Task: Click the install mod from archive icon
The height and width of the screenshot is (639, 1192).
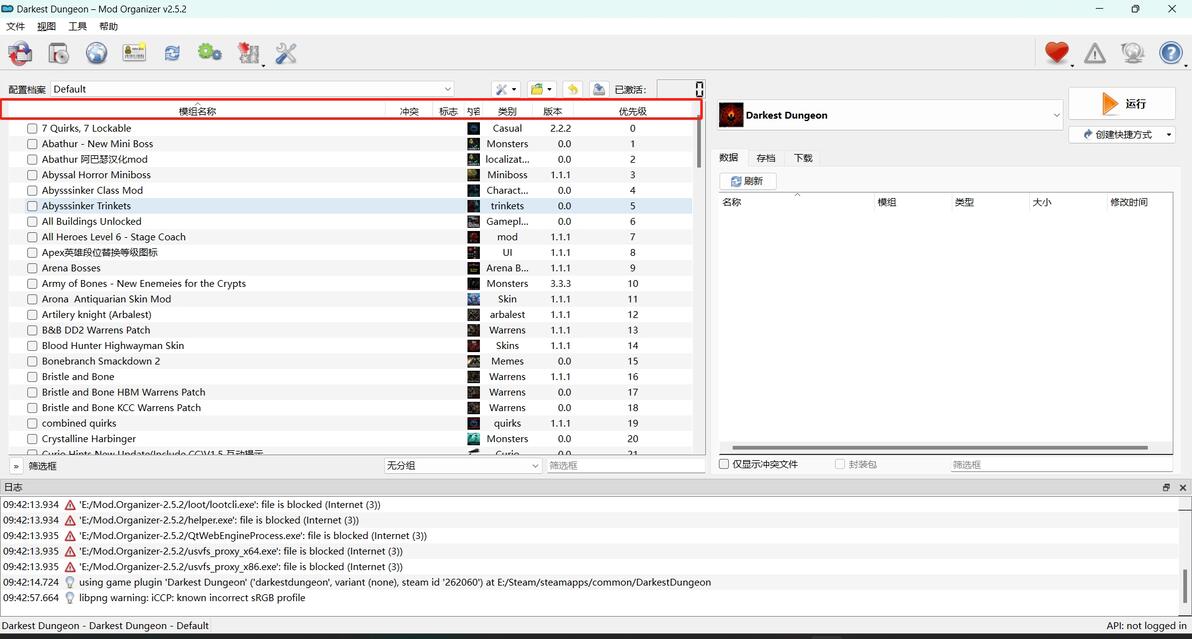Action: coord(21,53)
